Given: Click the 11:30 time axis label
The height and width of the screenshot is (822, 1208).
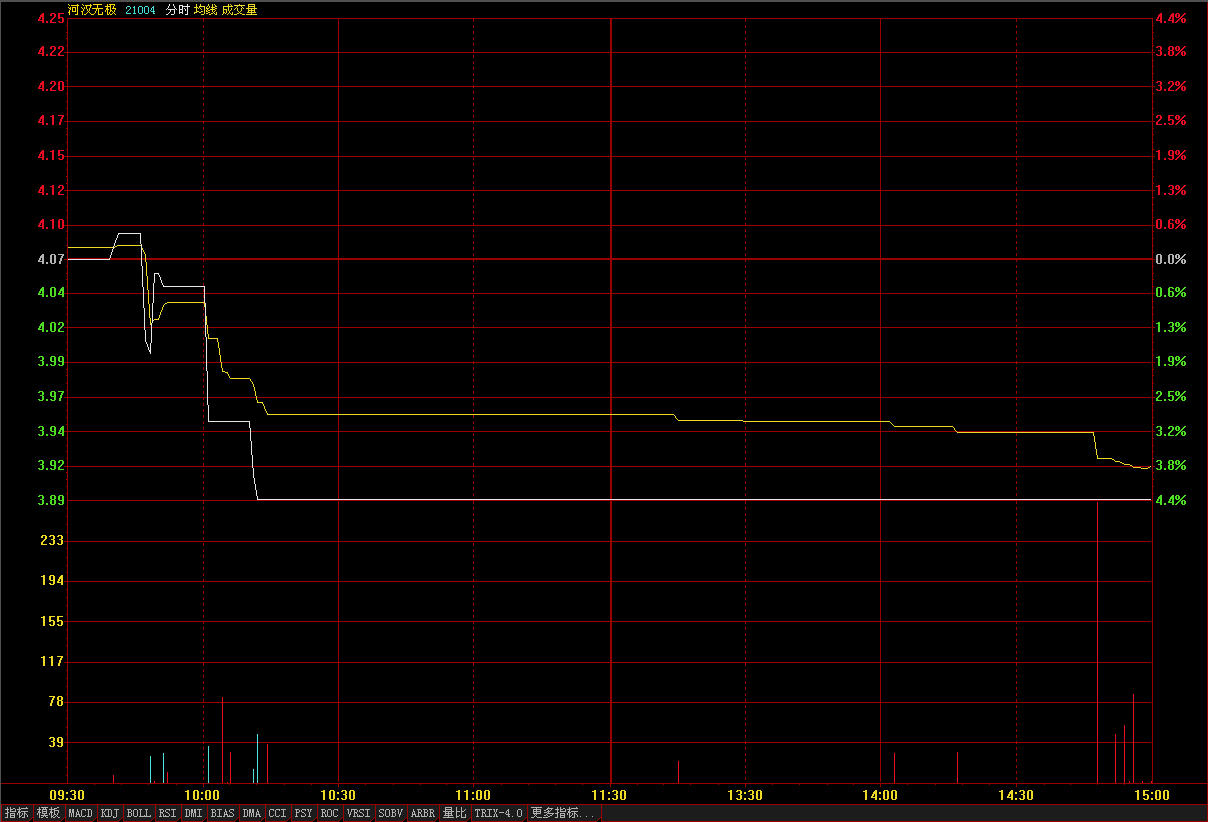Looking at the screenshot, I should [609, 795].
